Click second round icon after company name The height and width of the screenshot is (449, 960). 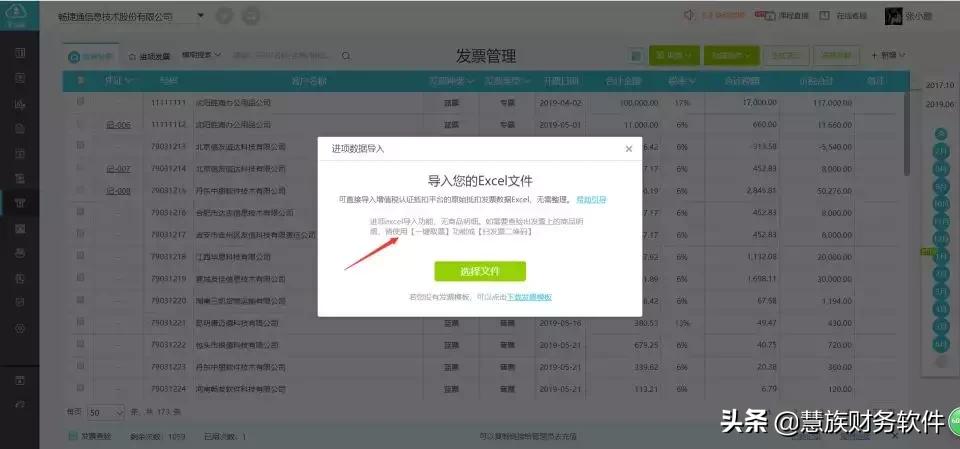250,17
